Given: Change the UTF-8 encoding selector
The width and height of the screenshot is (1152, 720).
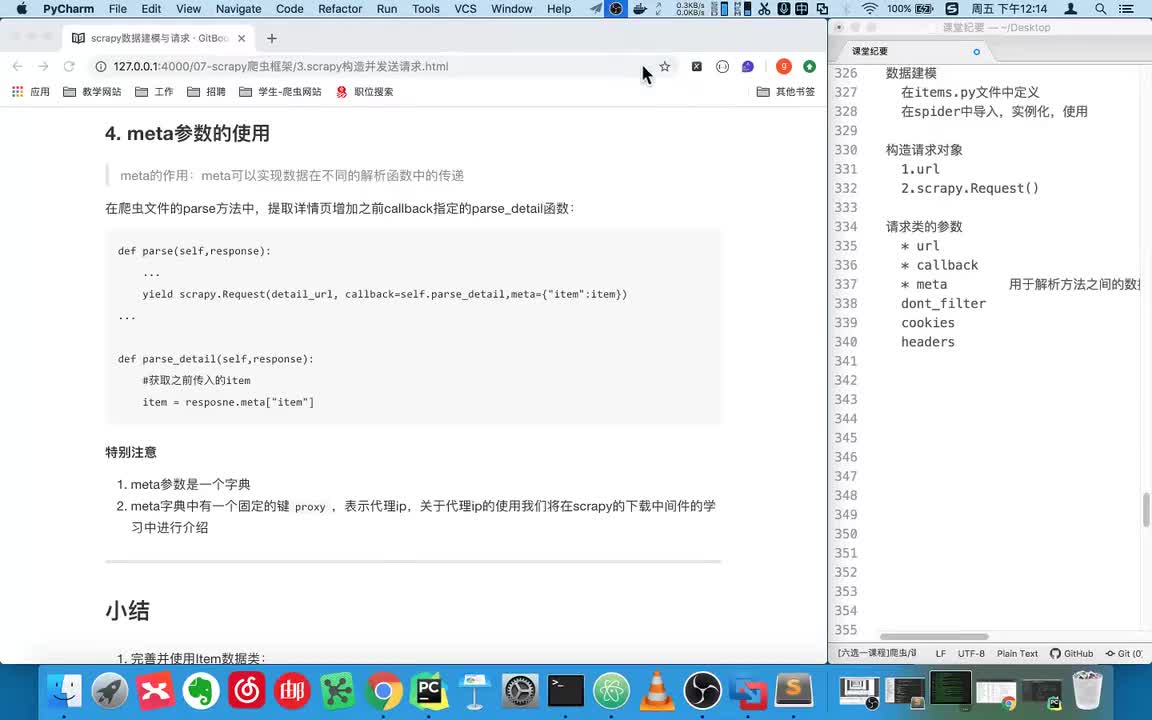Looking at the screenshot, I should click(x=971, y=653).
